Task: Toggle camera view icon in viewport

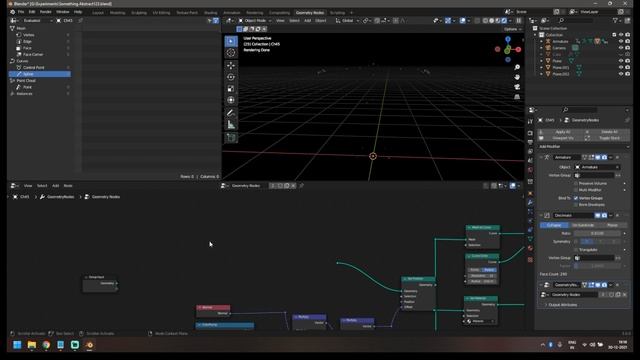Action: click(517, 87)
